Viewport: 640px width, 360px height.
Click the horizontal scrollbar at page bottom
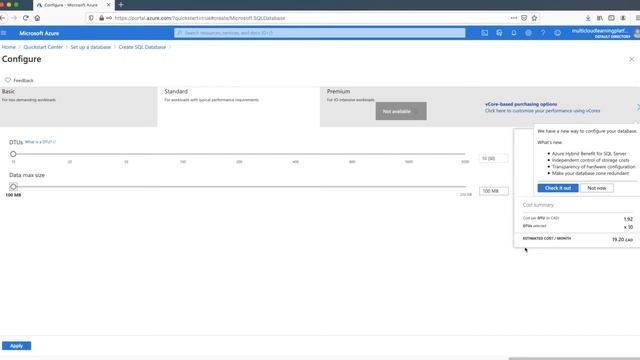(x=574, y=358)
